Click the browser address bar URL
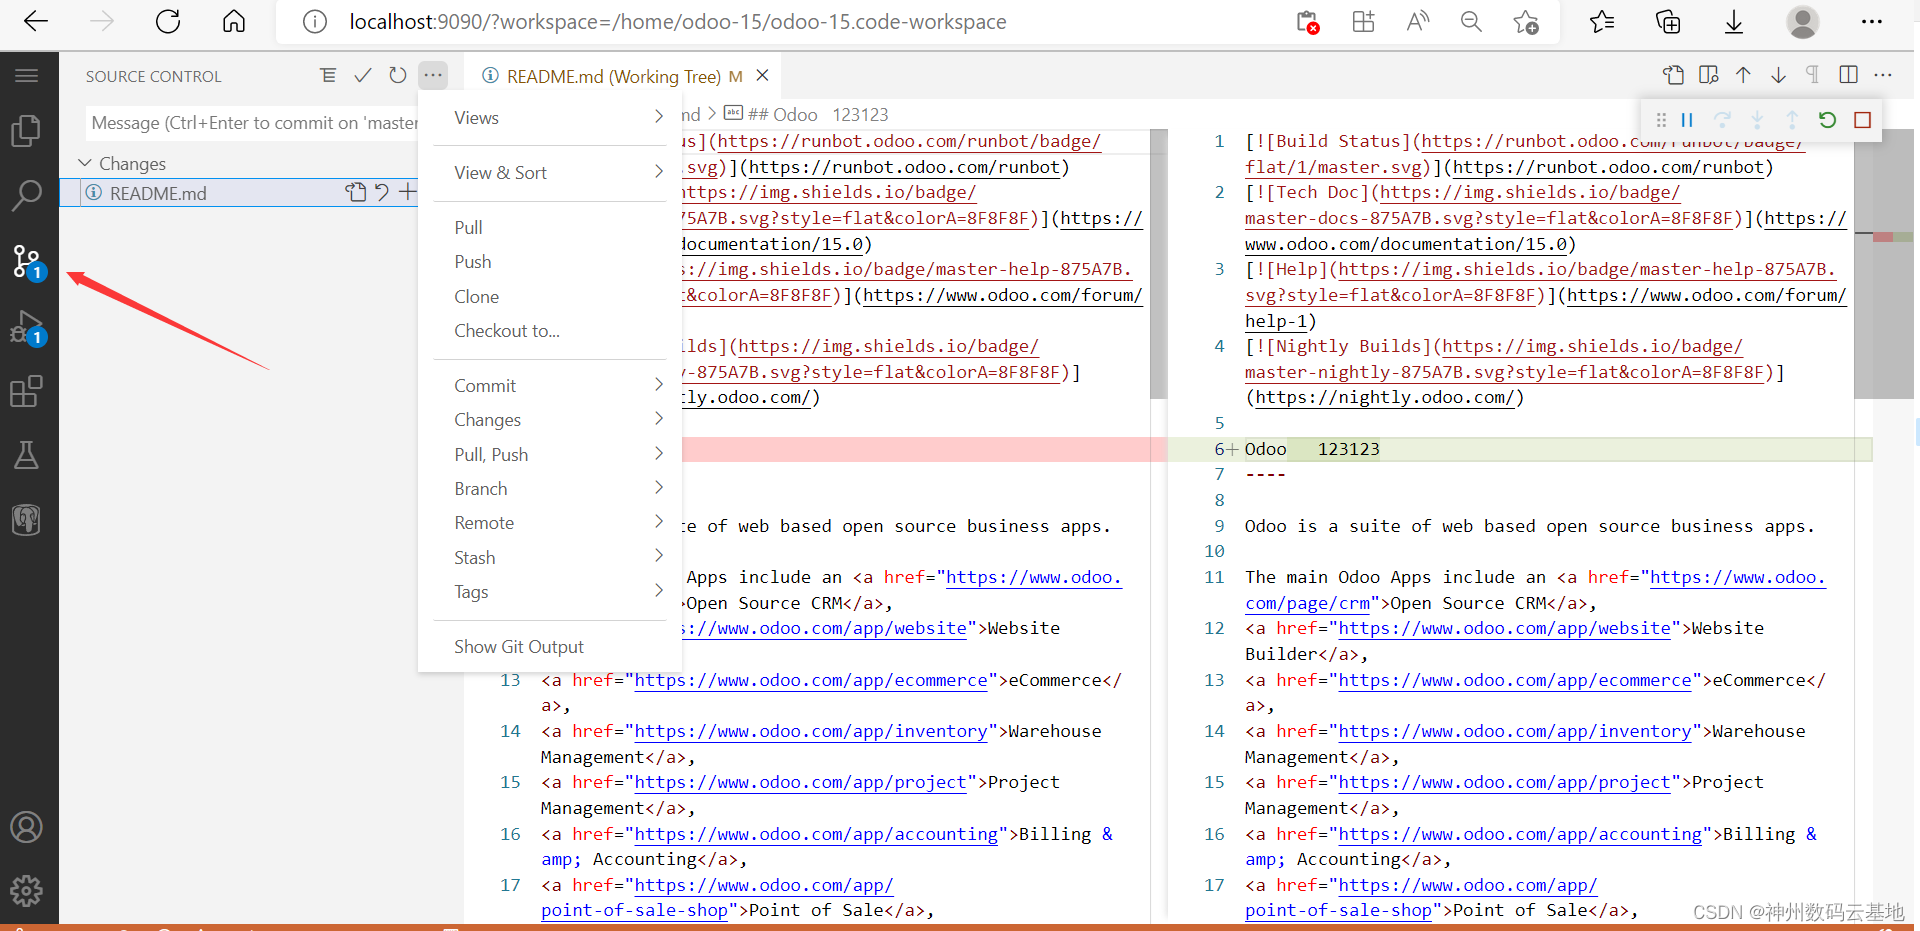 (678, 22)
